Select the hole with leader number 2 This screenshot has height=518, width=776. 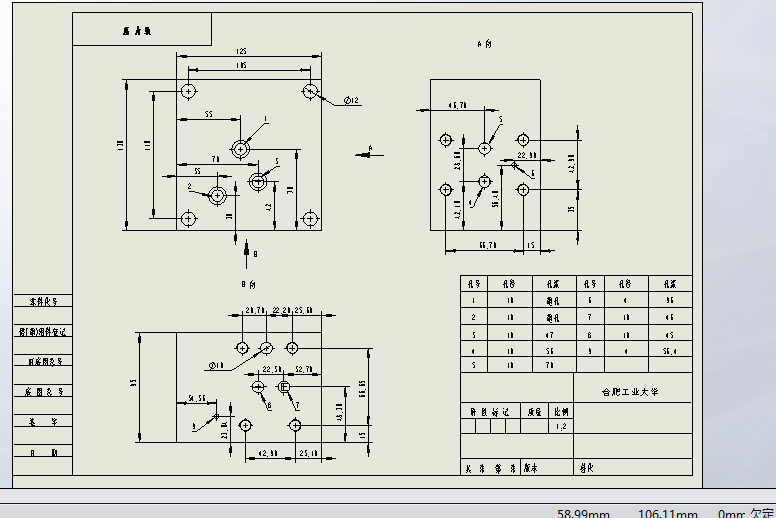point(217,195)
